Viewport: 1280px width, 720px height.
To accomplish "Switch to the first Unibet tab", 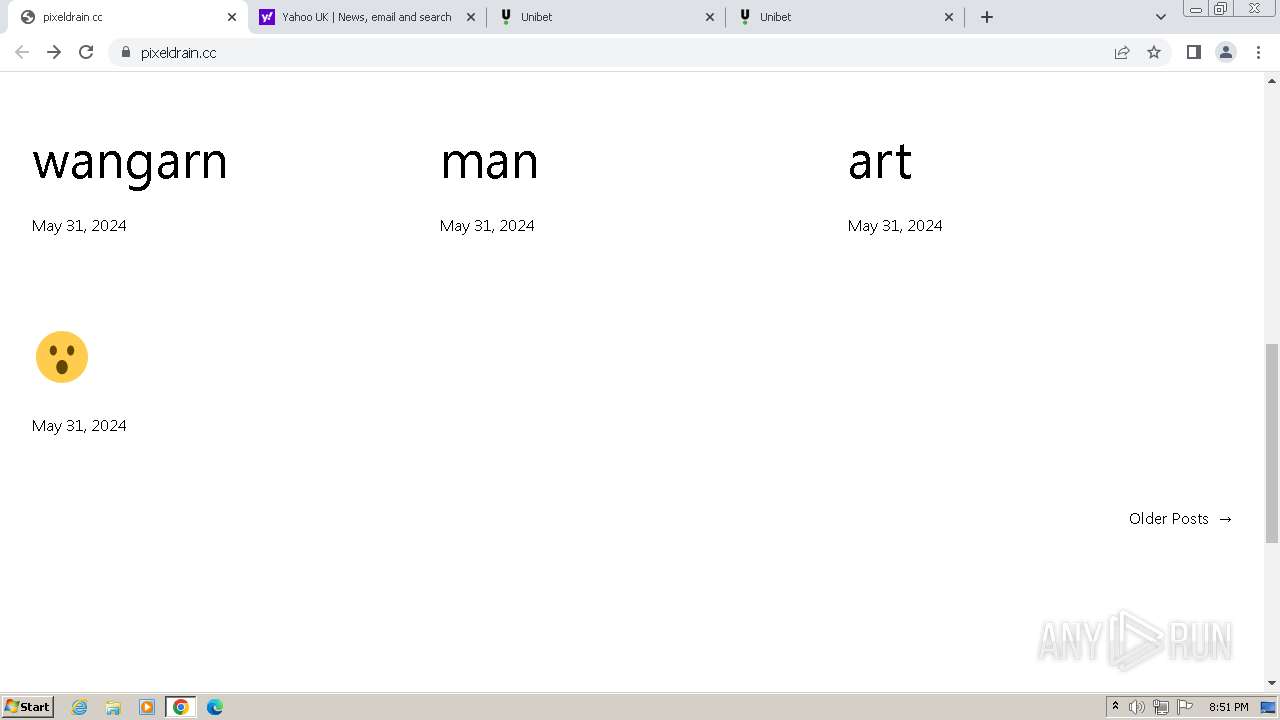I will (x=605, y=17).
